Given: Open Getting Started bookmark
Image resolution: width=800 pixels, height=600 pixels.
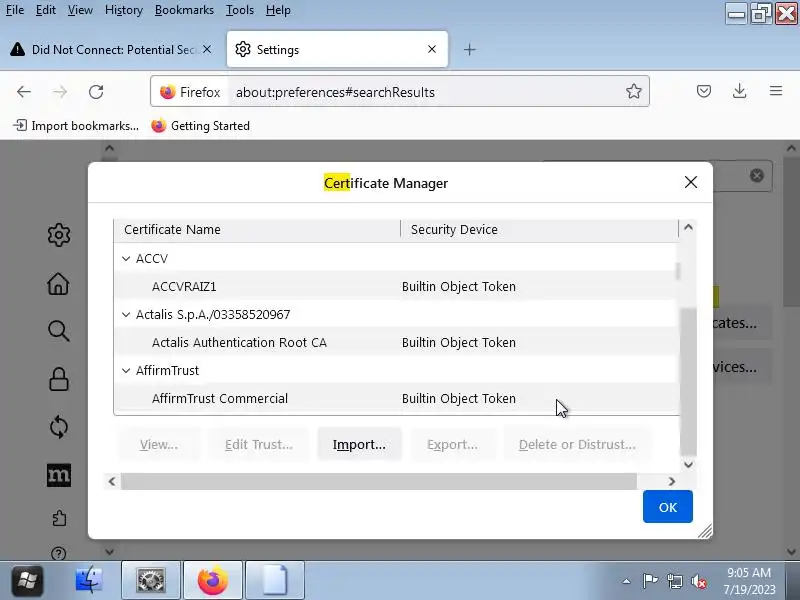Looking at the screenshot, I should [201, 126].
